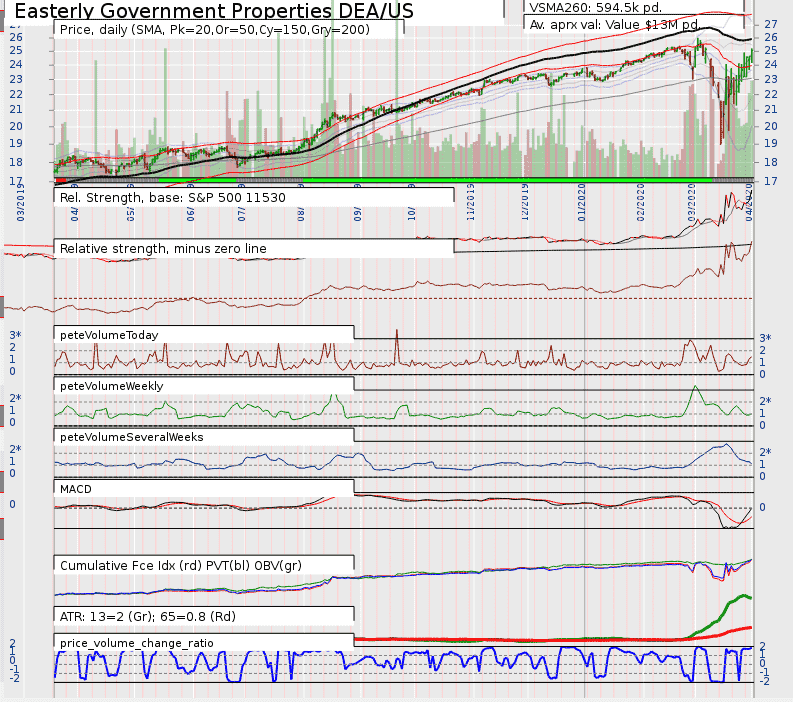Screen dimensions: 793x702
Task: Select the 2* mark left of peteVolumeWeekly
Action: pos(15,398)
